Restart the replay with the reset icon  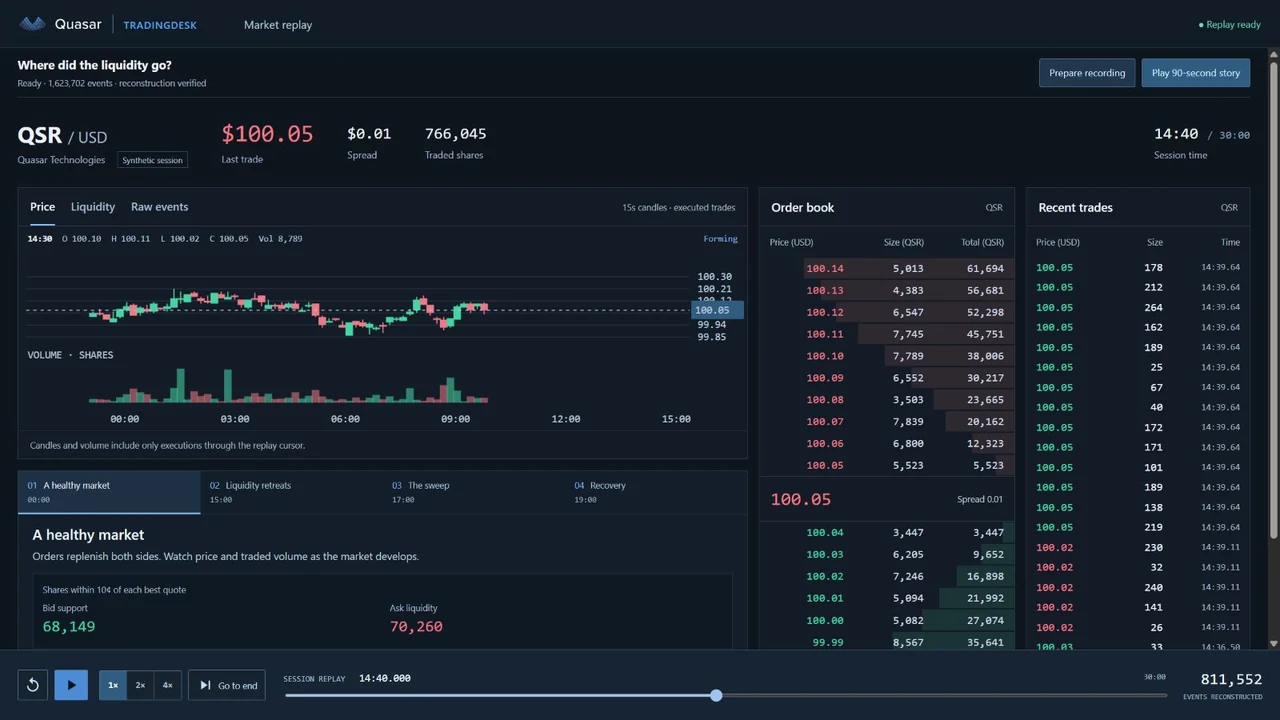click(x=33, y=685)
